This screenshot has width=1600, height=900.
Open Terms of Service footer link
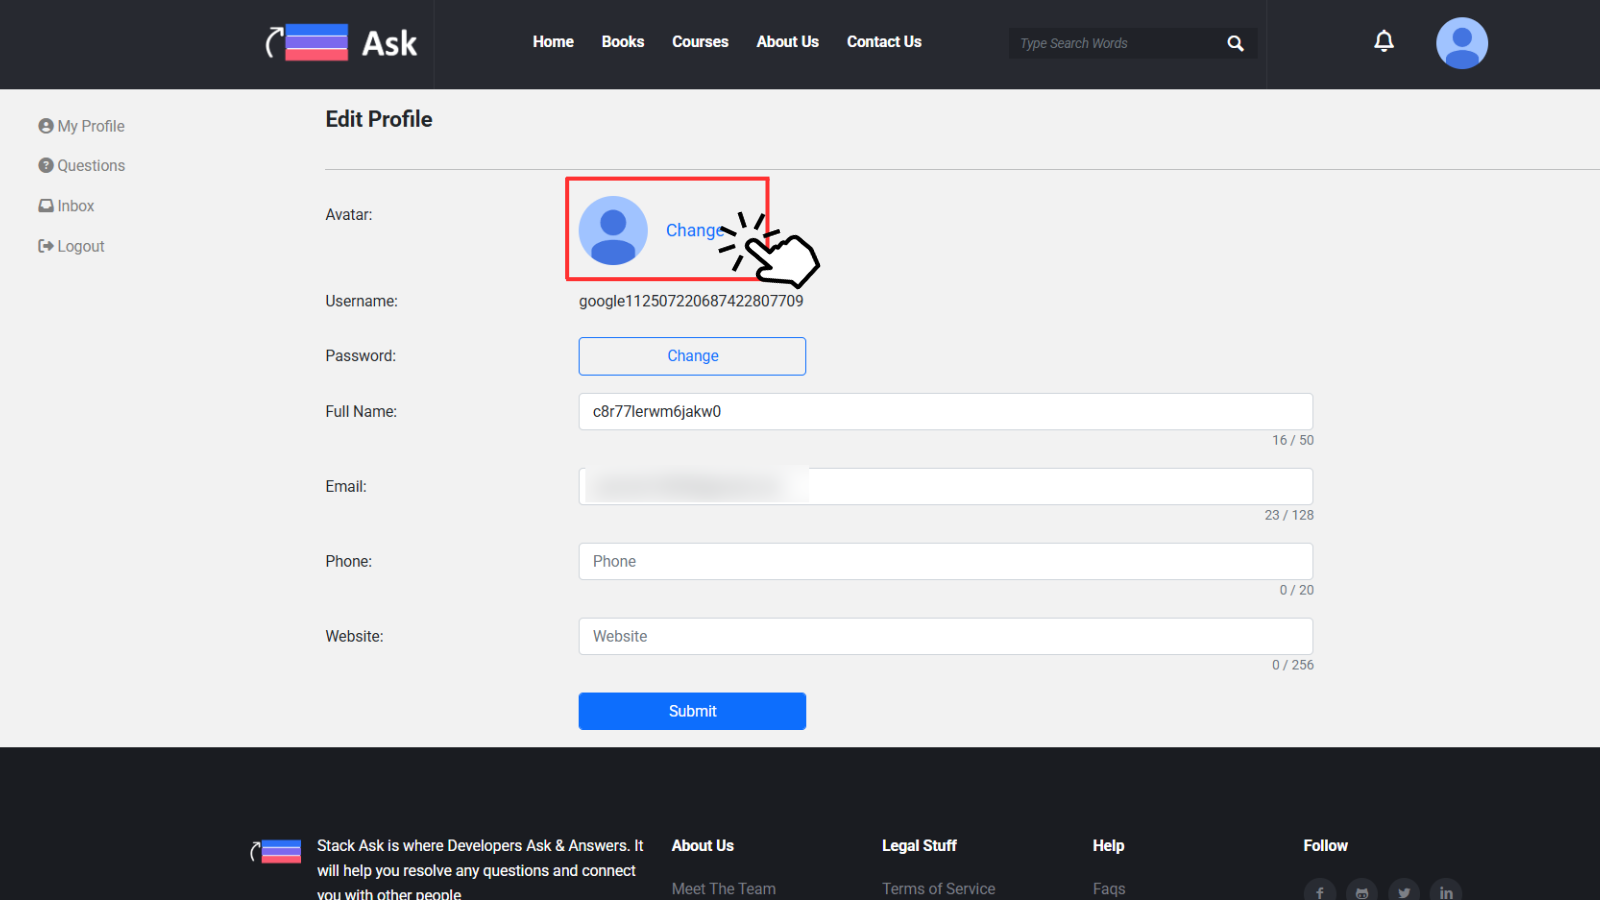[x=939, y=889]
